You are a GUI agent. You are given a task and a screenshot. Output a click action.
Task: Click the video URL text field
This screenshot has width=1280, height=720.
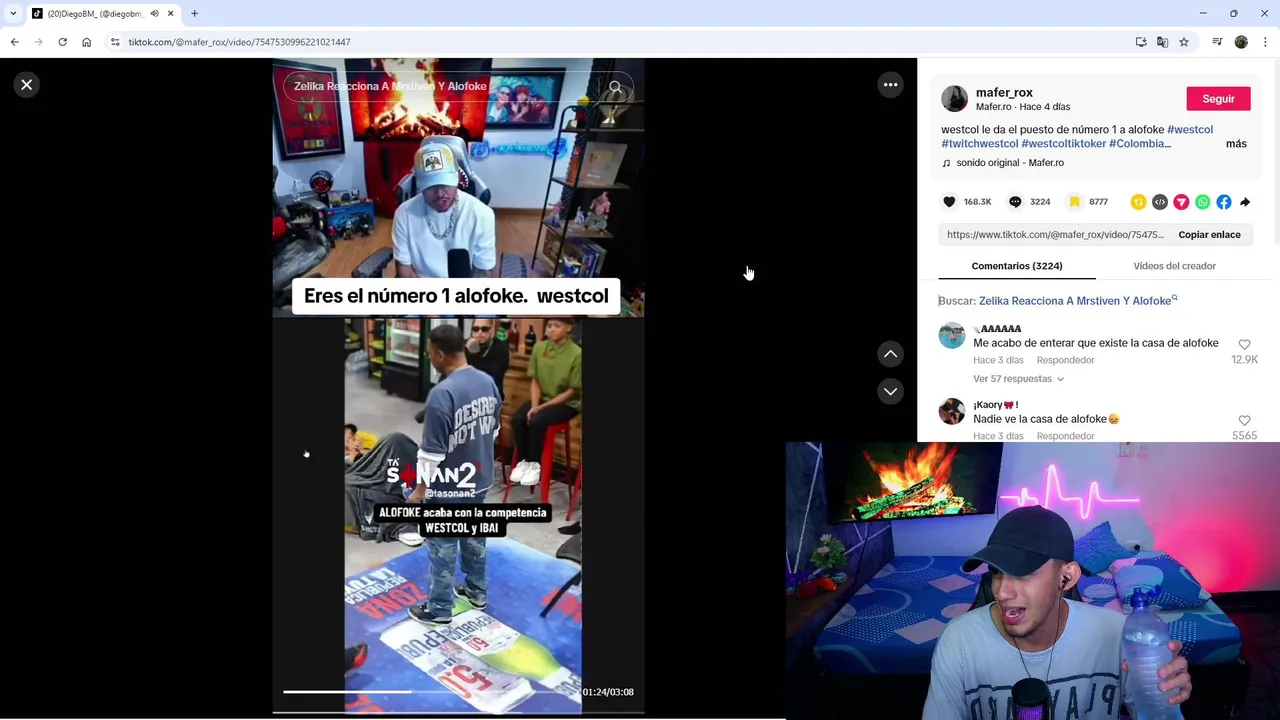coord(1055,235)
